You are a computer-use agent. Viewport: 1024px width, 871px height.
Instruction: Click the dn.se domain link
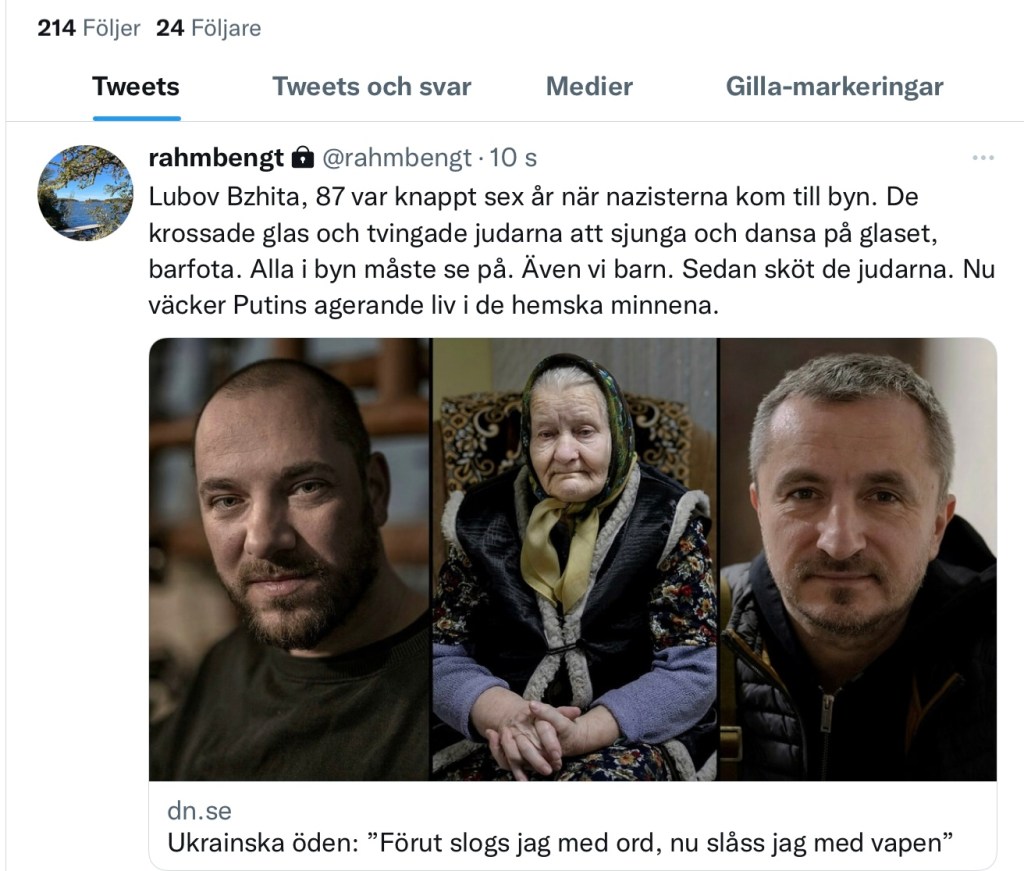coord(199,810)
